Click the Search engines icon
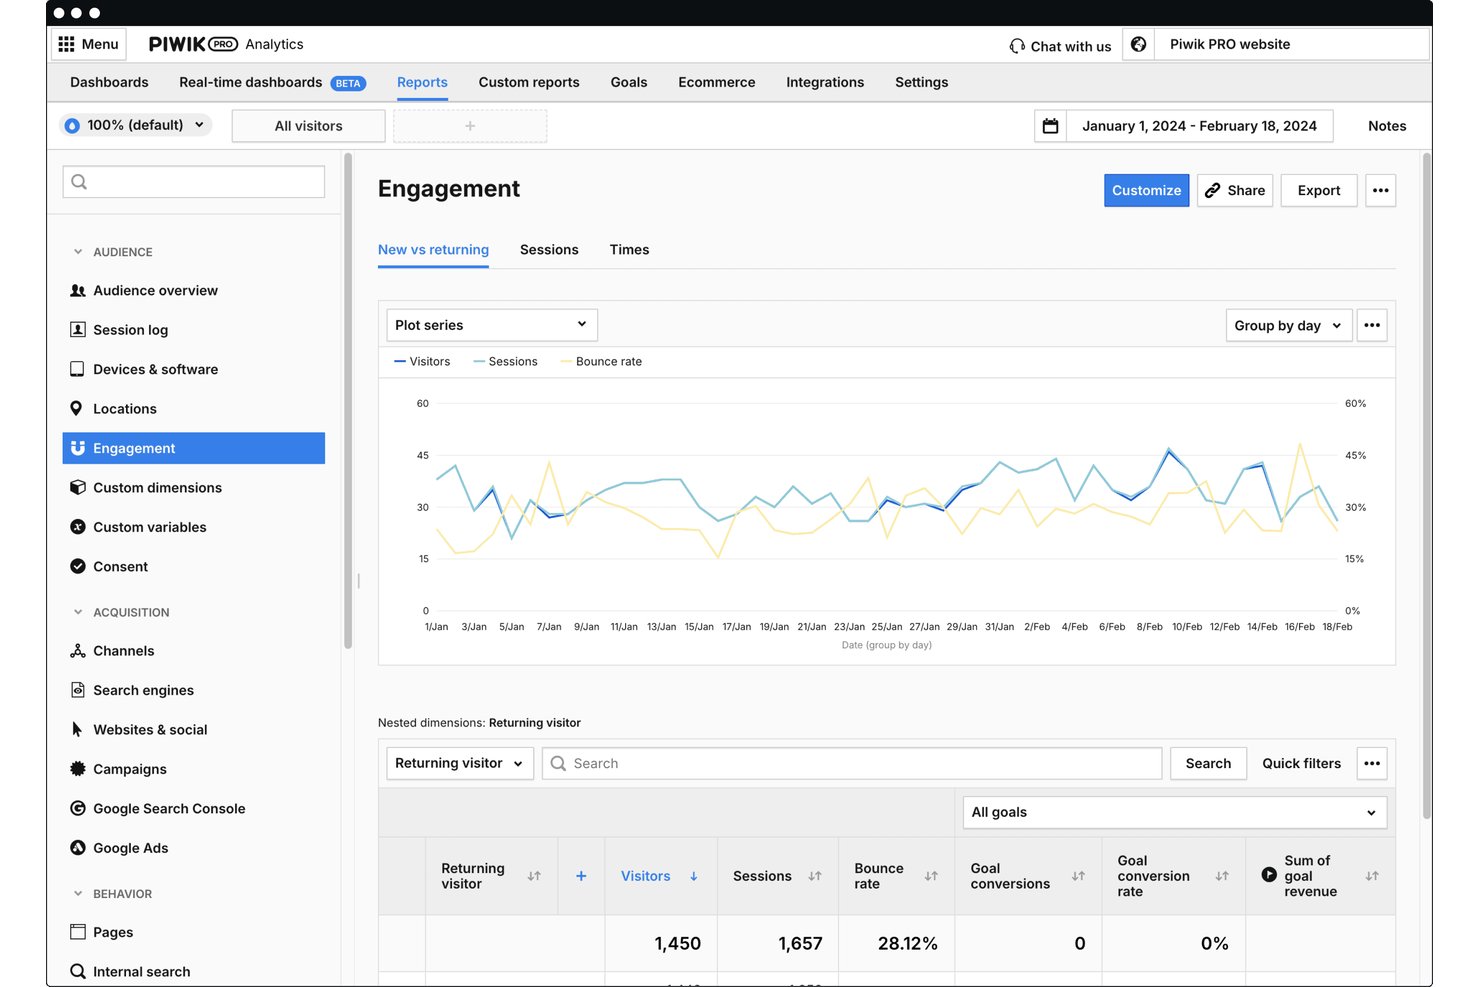 click(x=77, y=690)
